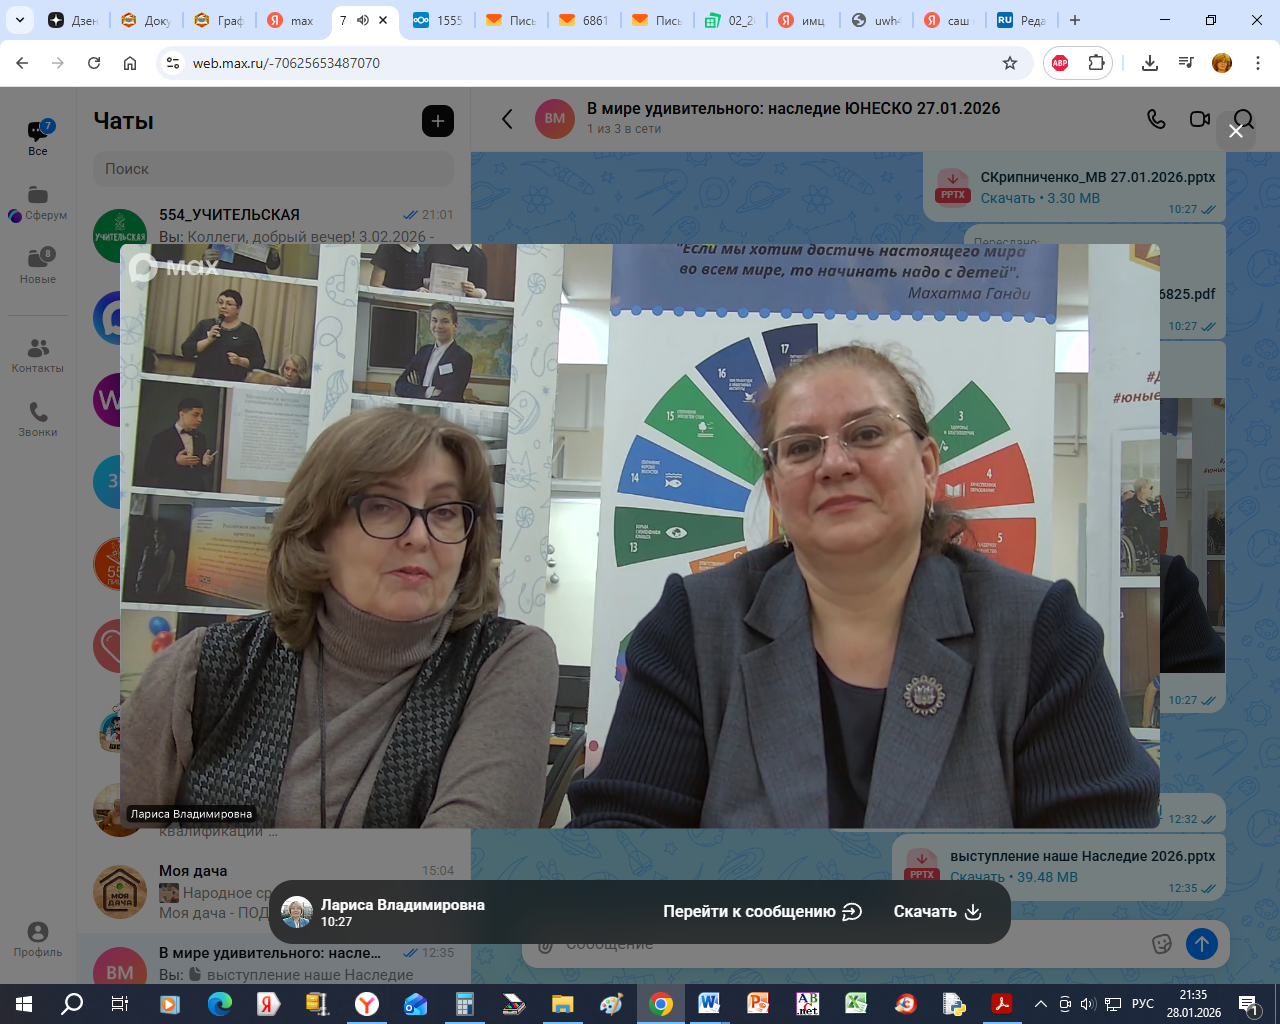The height and width of the screenshot is (1024, 1280).
Task: Click Перейти к сообщению button
Action: [762, 911]
